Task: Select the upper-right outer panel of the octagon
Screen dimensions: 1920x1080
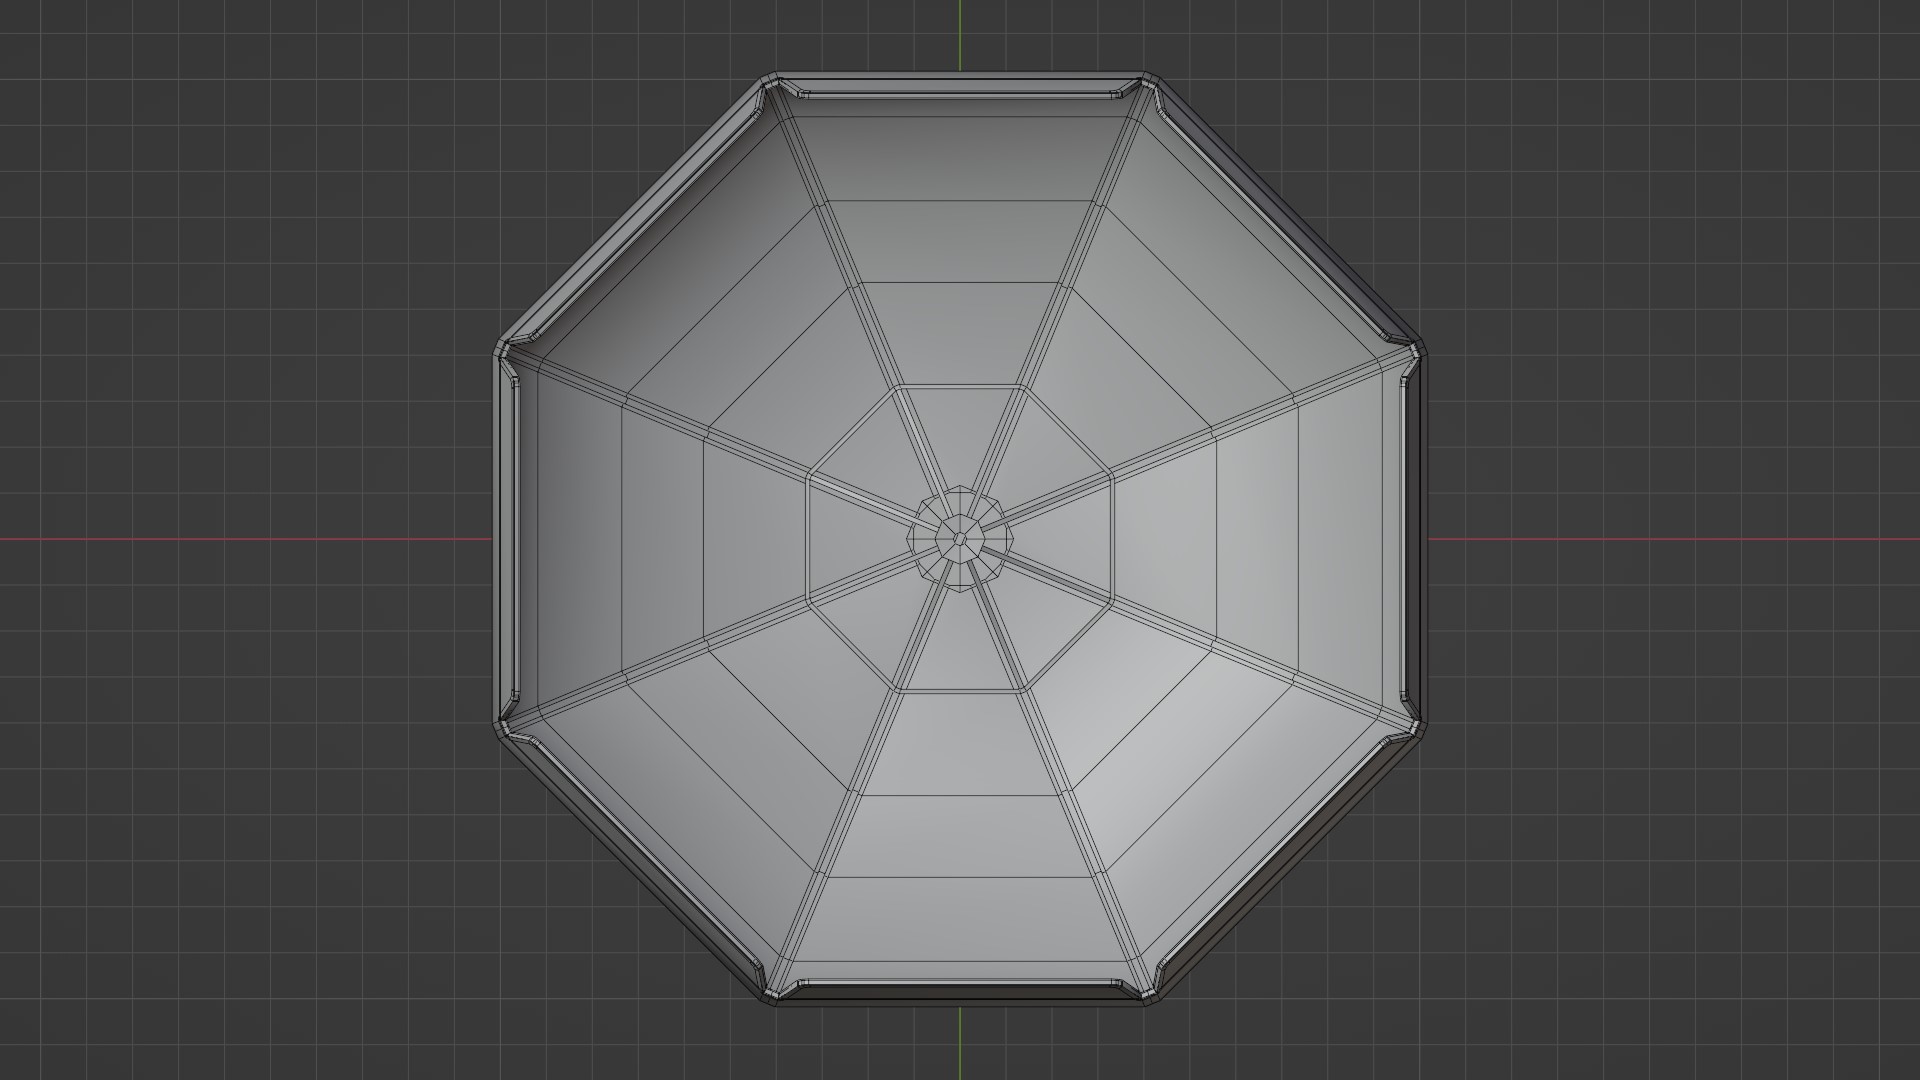Action: tap(1230, 270)
